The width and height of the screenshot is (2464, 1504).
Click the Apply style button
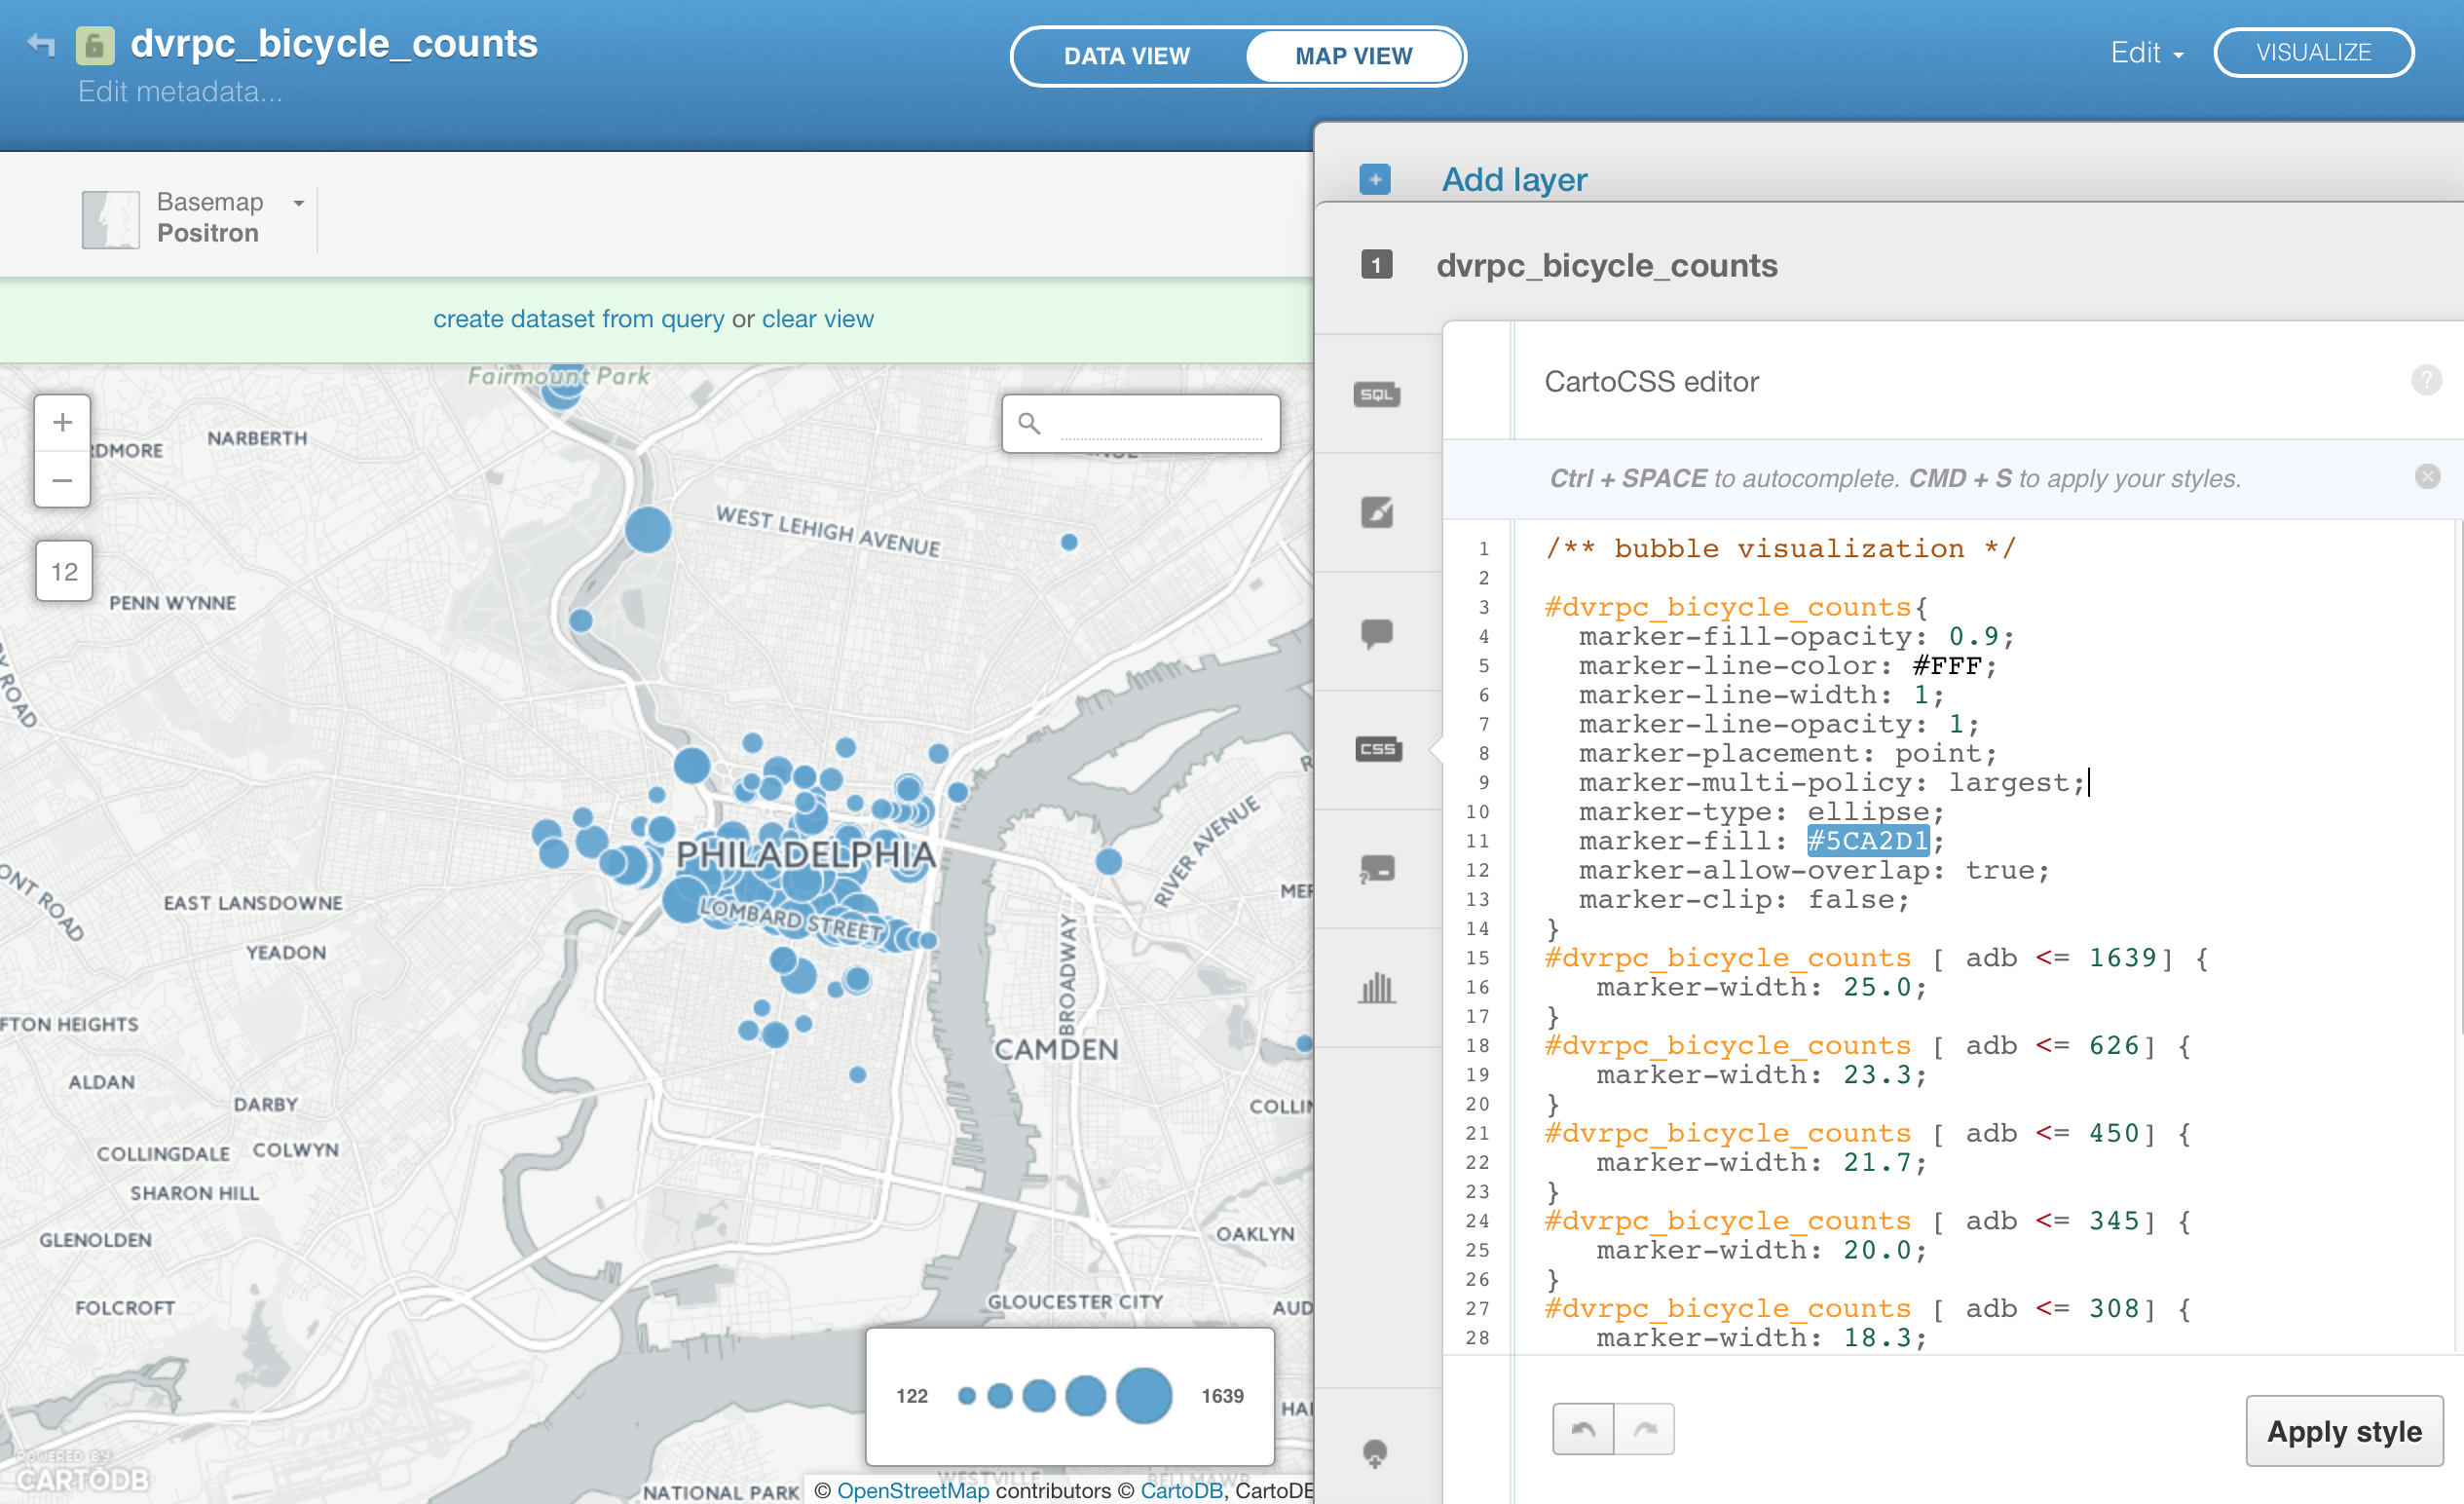(2343, 1431)
